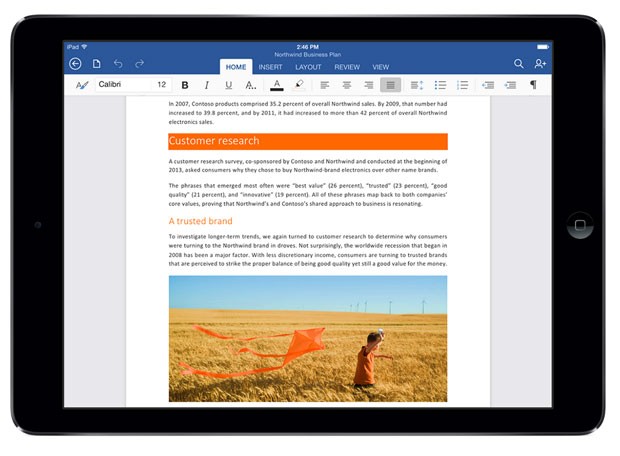Change the font size 12
Viewport: 620px width, 456px height.
pyautogui.click(x=162, y=84)
